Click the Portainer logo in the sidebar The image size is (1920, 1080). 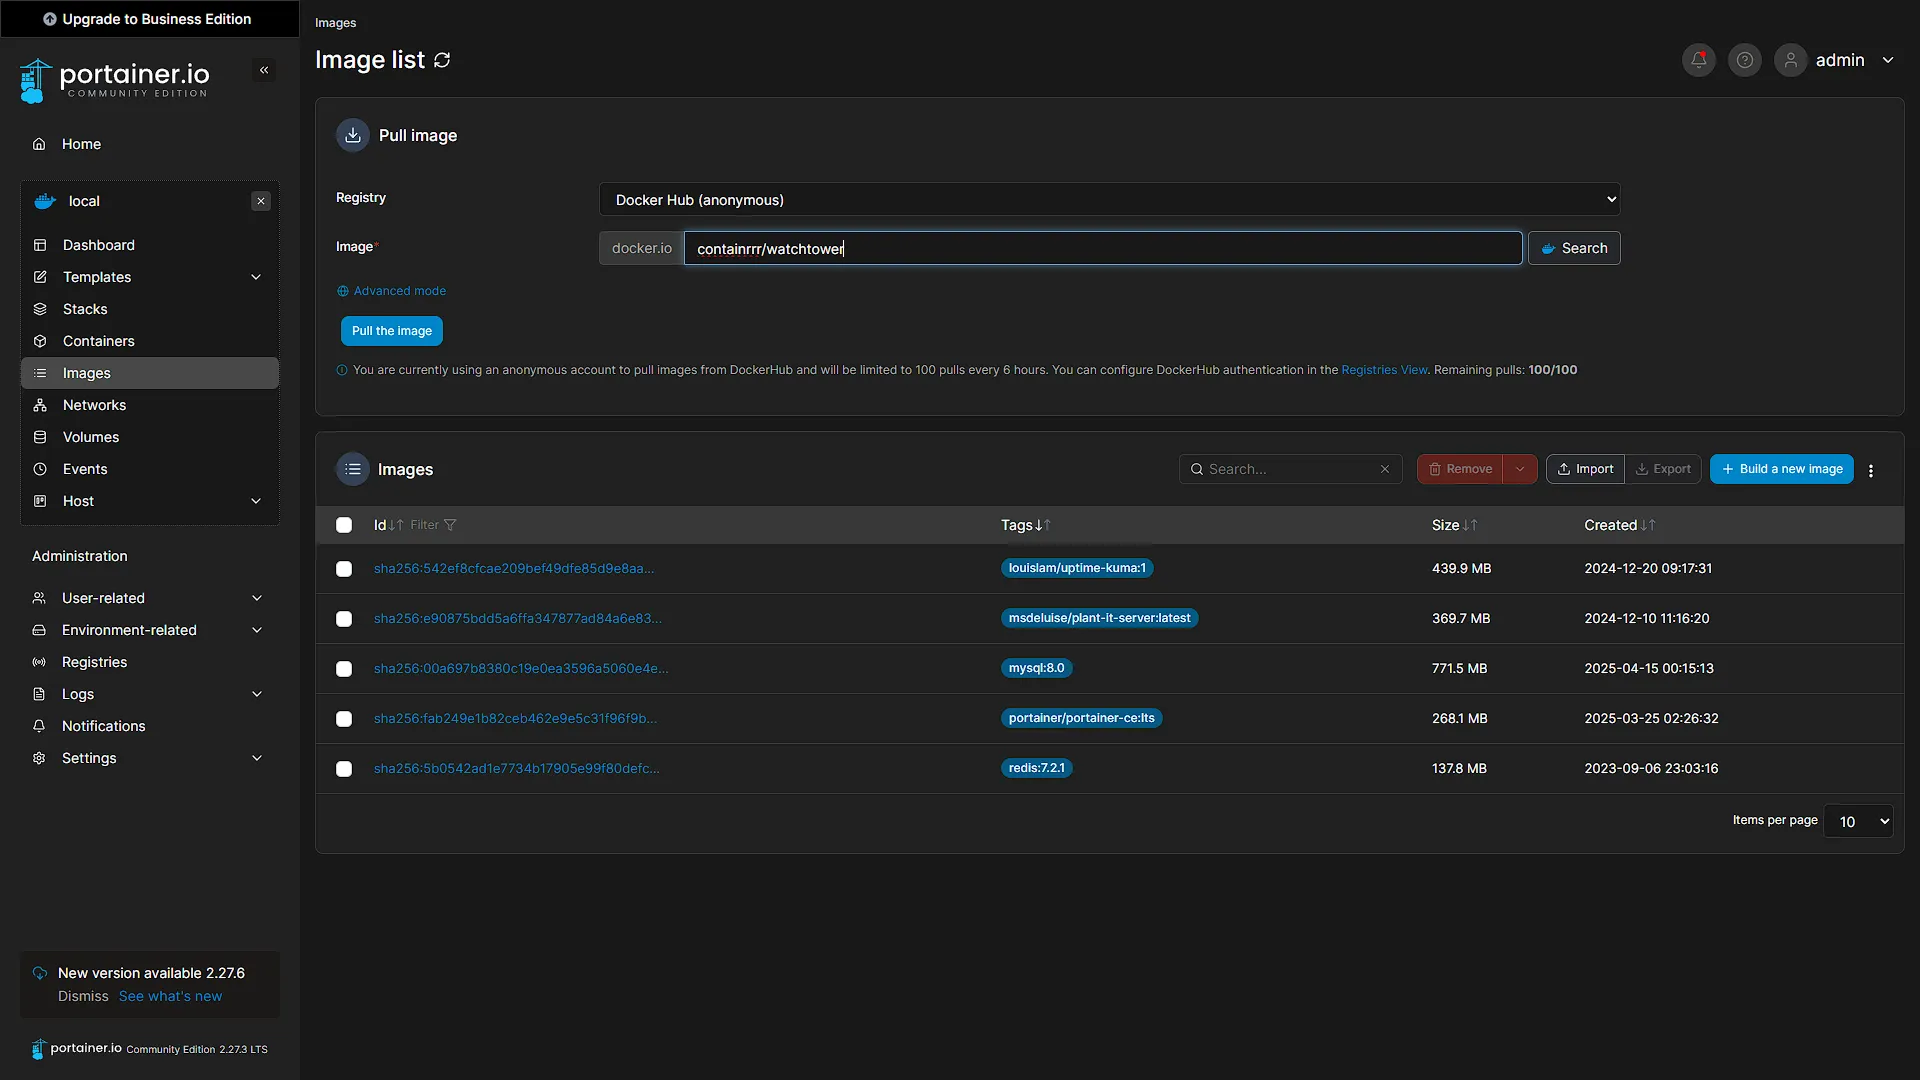pos(115,80)
